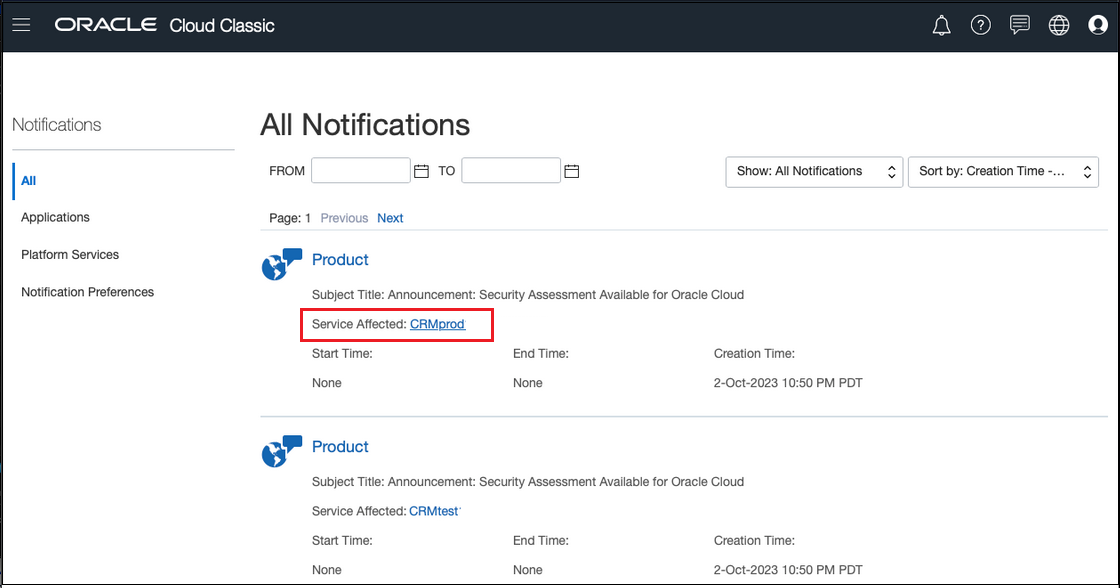1120x588 pixels.
Task: Open the navigation hamburger menu
Action: click(x=21, y=24)
